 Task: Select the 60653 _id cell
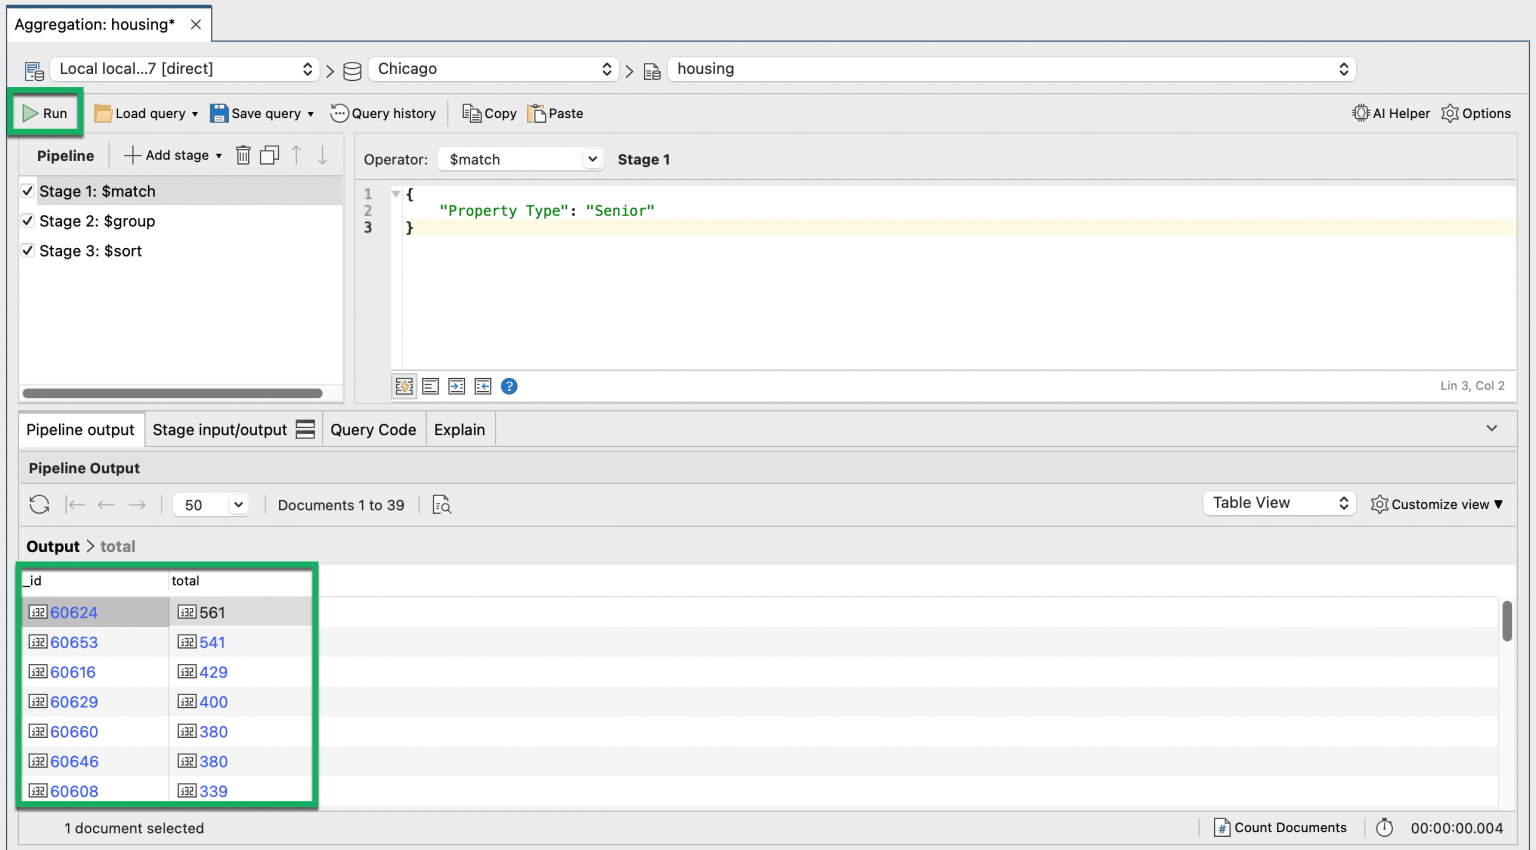click(74, 642)
